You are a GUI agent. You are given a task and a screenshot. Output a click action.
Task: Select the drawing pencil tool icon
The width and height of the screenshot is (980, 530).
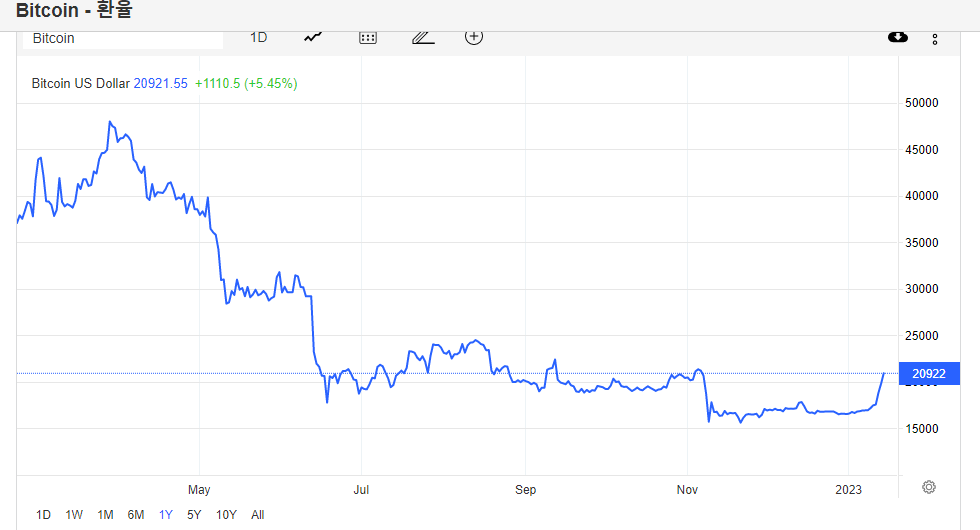pyautogui.click(x=422, y=38)
